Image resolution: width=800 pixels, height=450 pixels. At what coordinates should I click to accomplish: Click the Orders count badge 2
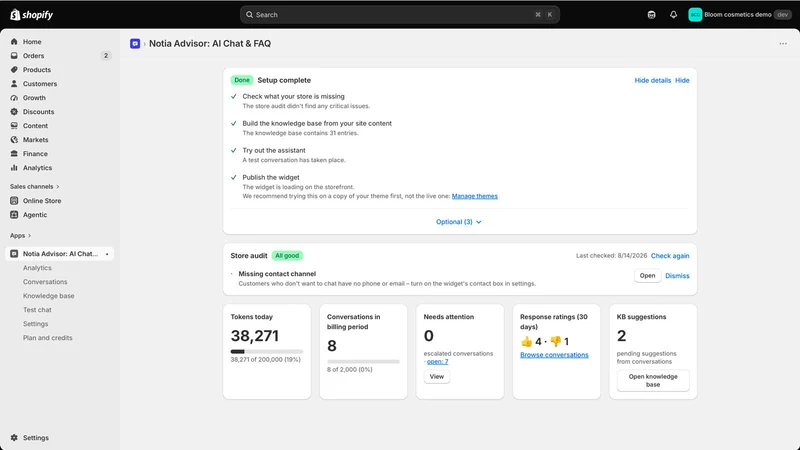click(106, 56)
